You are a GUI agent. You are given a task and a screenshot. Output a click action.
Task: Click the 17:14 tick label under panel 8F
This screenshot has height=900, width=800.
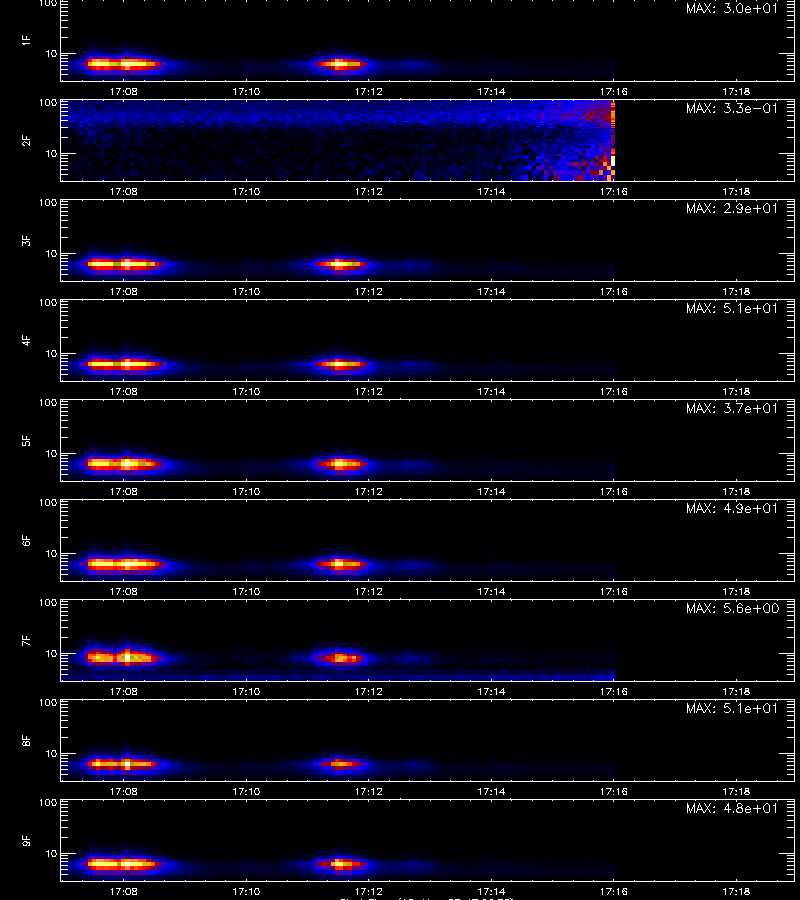coord(491,792)
